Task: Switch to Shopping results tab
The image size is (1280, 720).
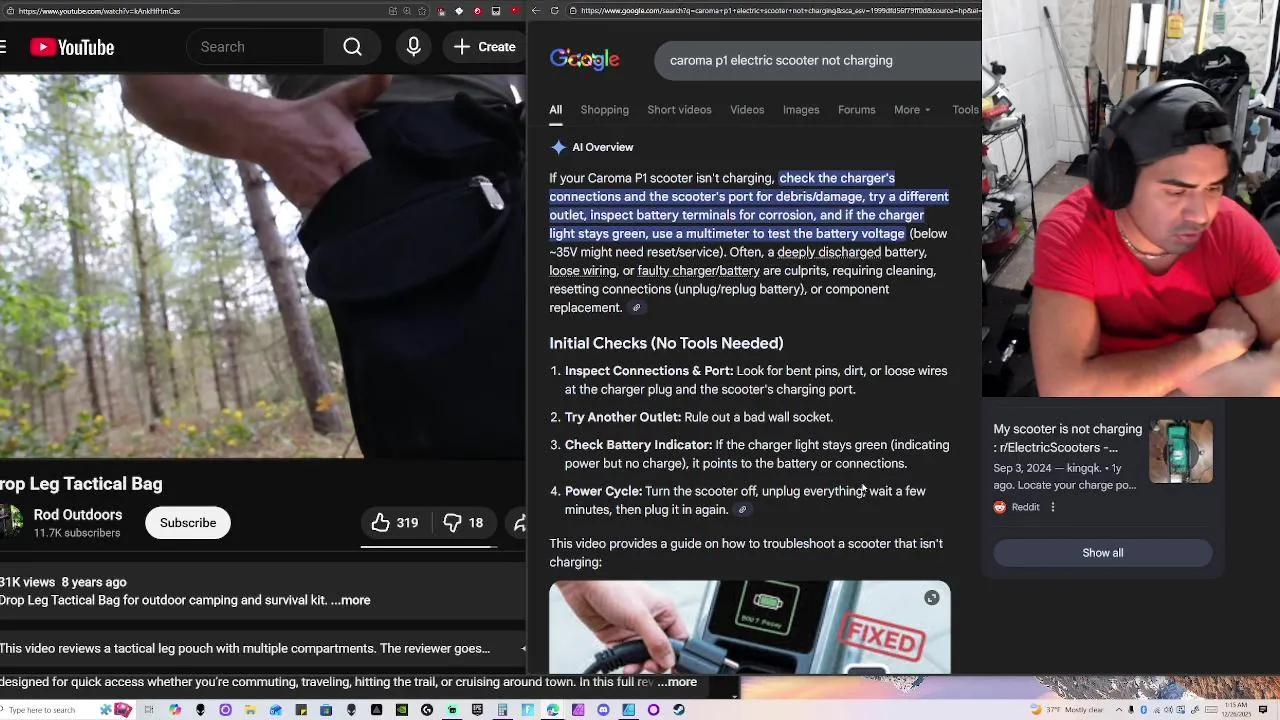Action: coord(604,110)
